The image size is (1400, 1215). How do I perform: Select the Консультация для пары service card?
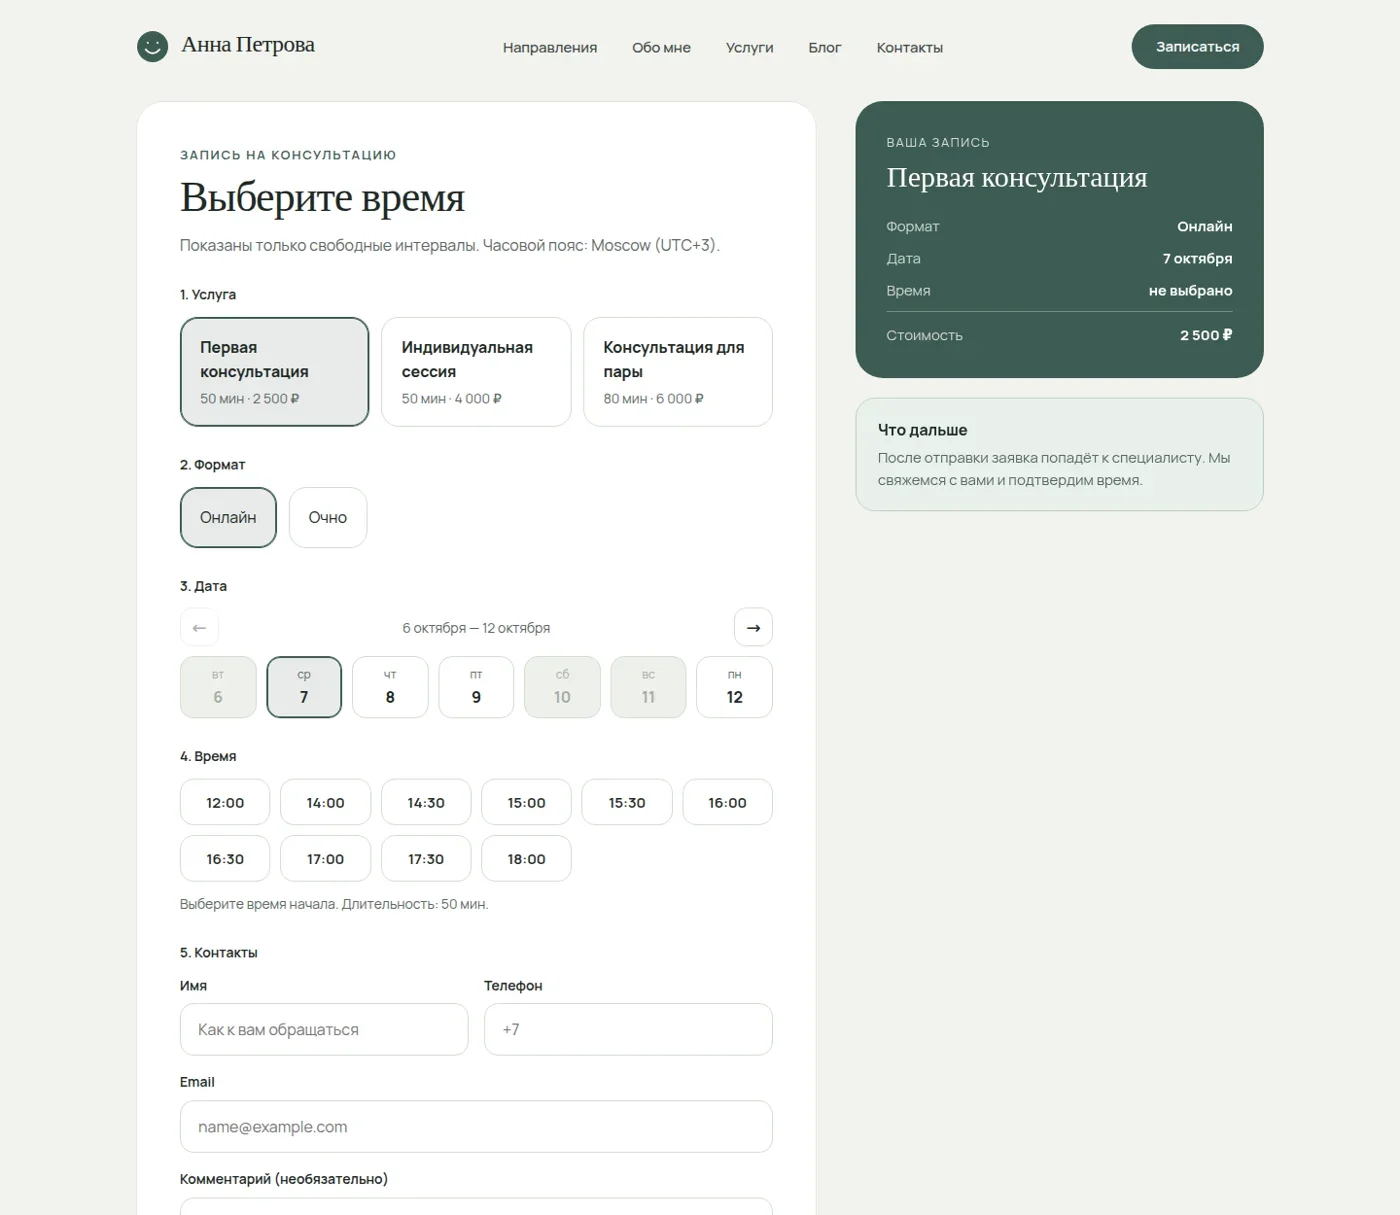(678, 372)
